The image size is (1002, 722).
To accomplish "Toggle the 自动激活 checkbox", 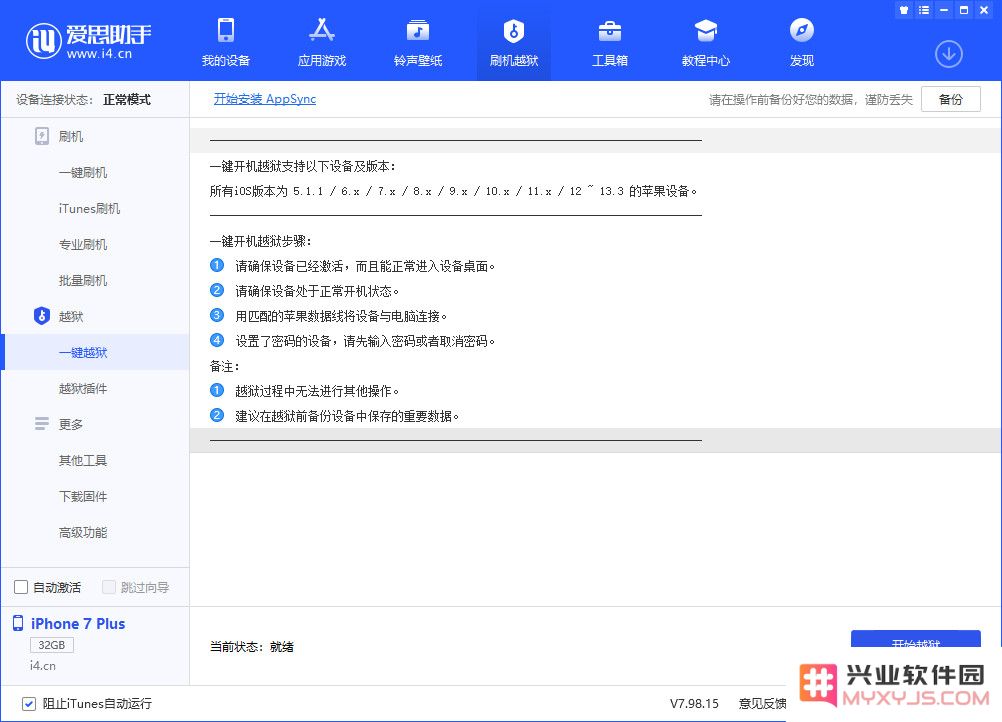I will tap(21, 587).
